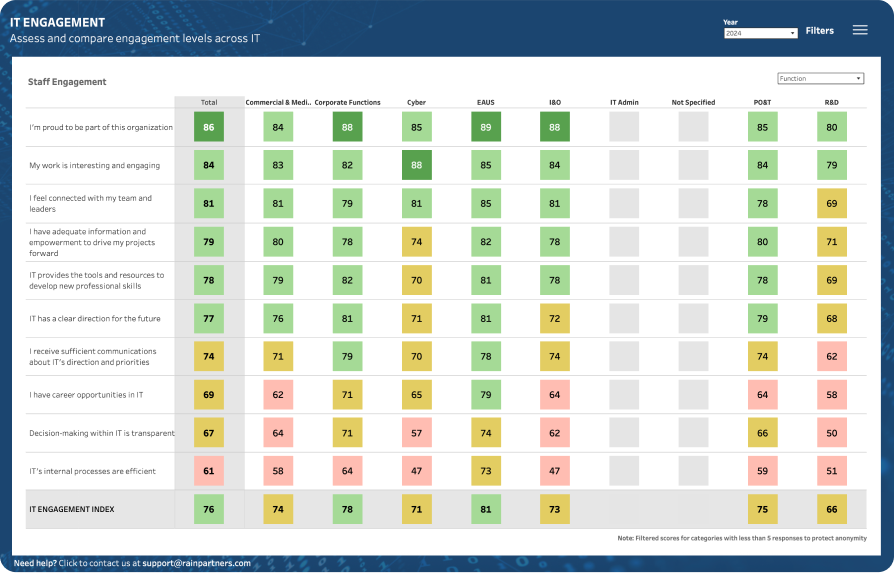Click Cyber score 74 in adequate information row
This screenshot has height=573, width=894.
(416, 242)
